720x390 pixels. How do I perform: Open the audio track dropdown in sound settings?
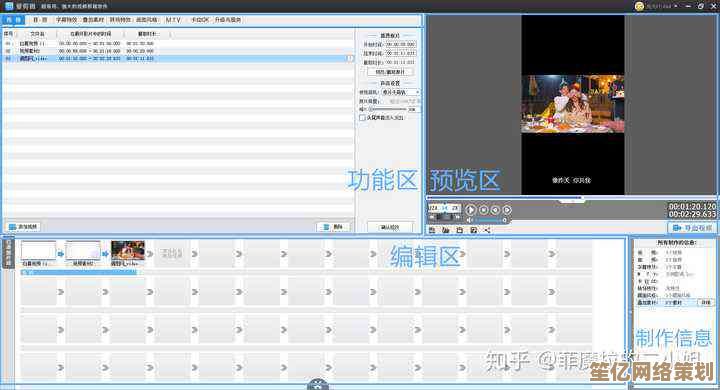pyautogui.click(x=400, y=92)
